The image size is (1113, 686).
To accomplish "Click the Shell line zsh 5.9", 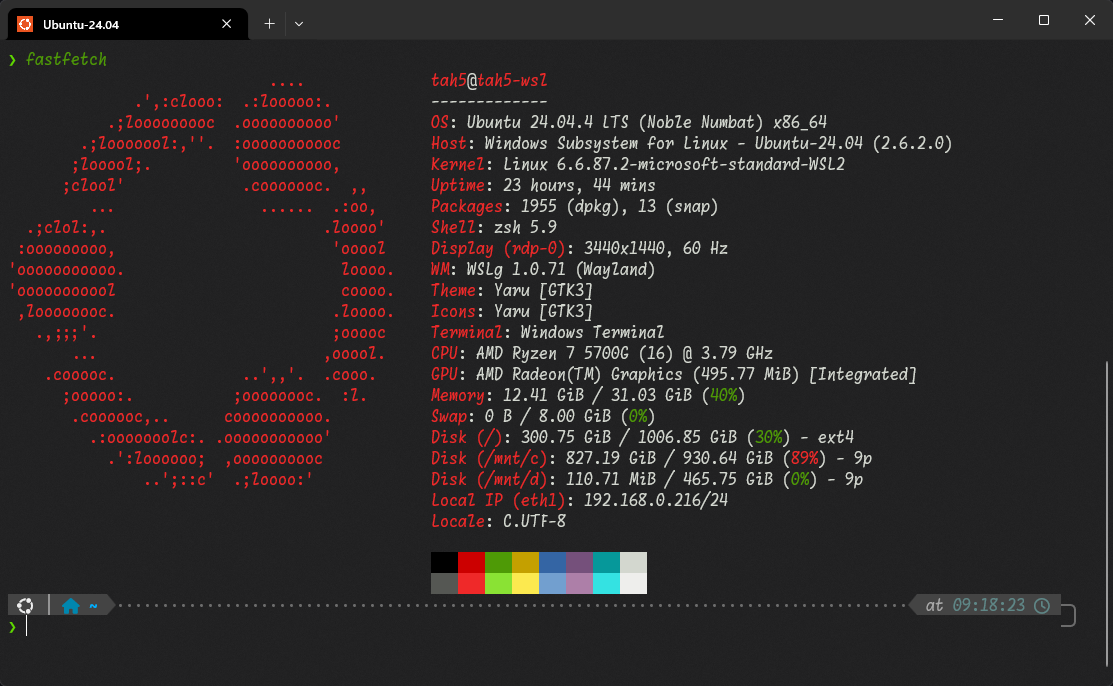I will tap(494, 227).
